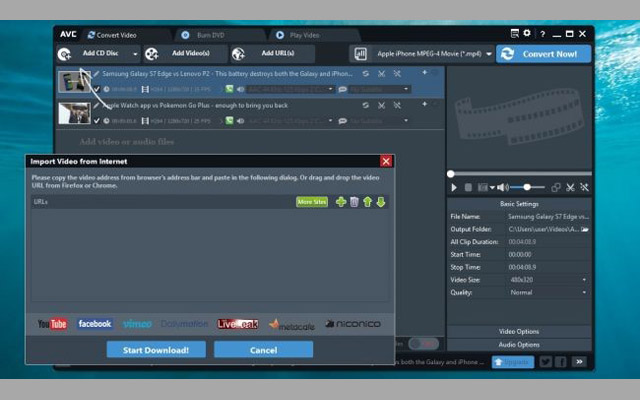Screen dimensions: 640x400
Task: Toggle the switch left of the Upgrade button
Action: point(423,344)
